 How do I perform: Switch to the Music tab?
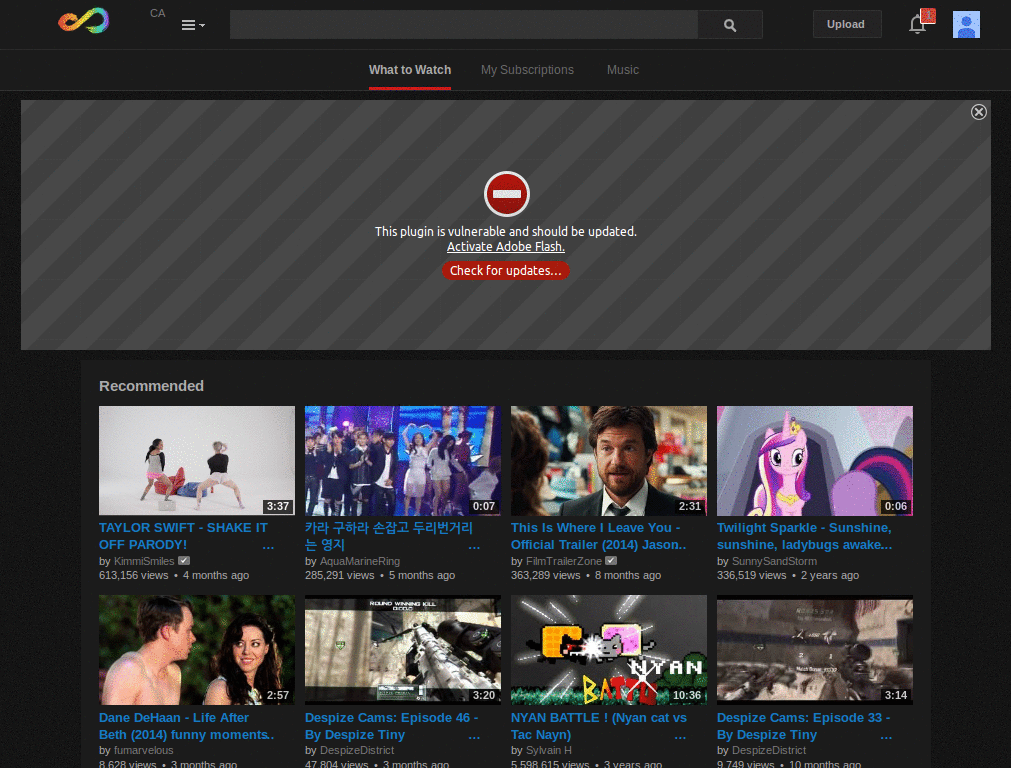click(x=622, y=70)
